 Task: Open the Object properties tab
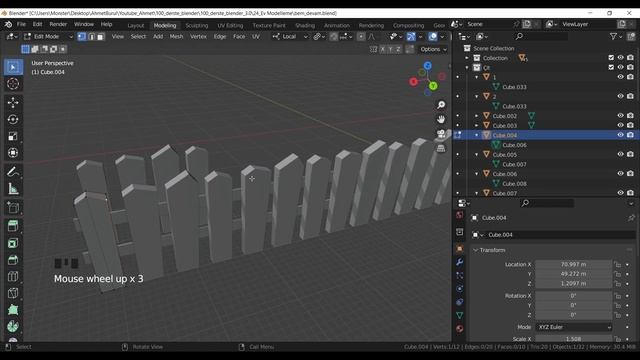click(460, 248)
